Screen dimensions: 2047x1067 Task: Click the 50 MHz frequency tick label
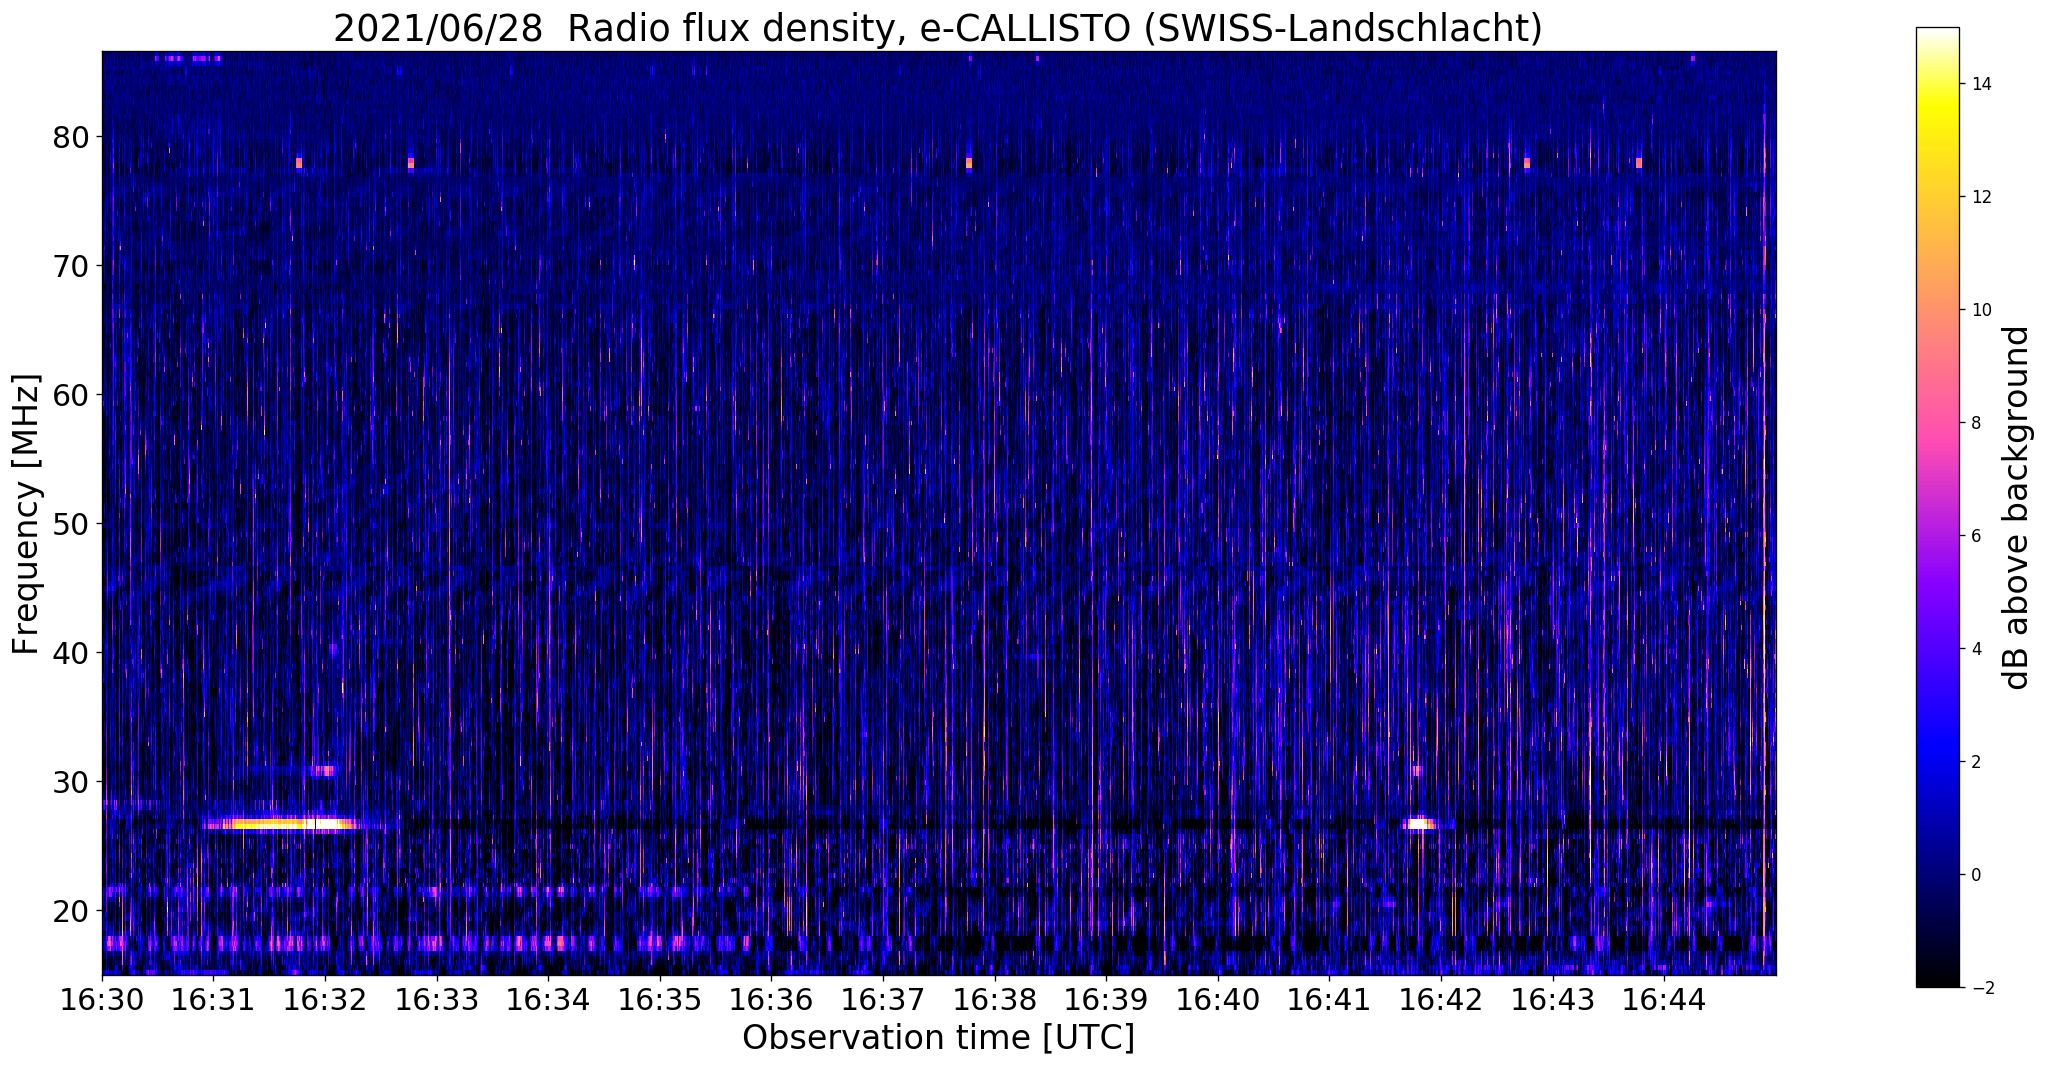70,524
